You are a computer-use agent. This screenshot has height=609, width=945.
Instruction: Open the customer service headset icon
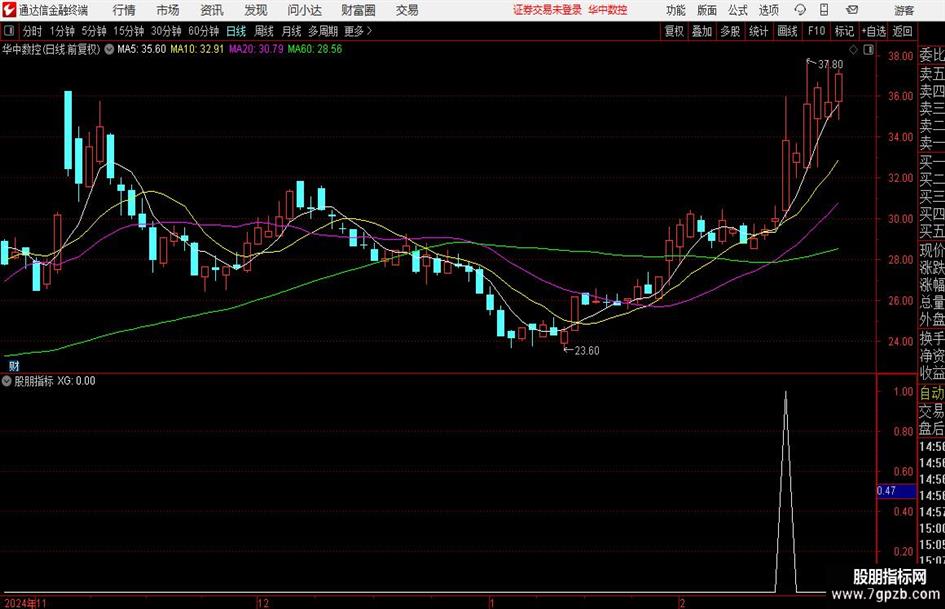(800, 10)
